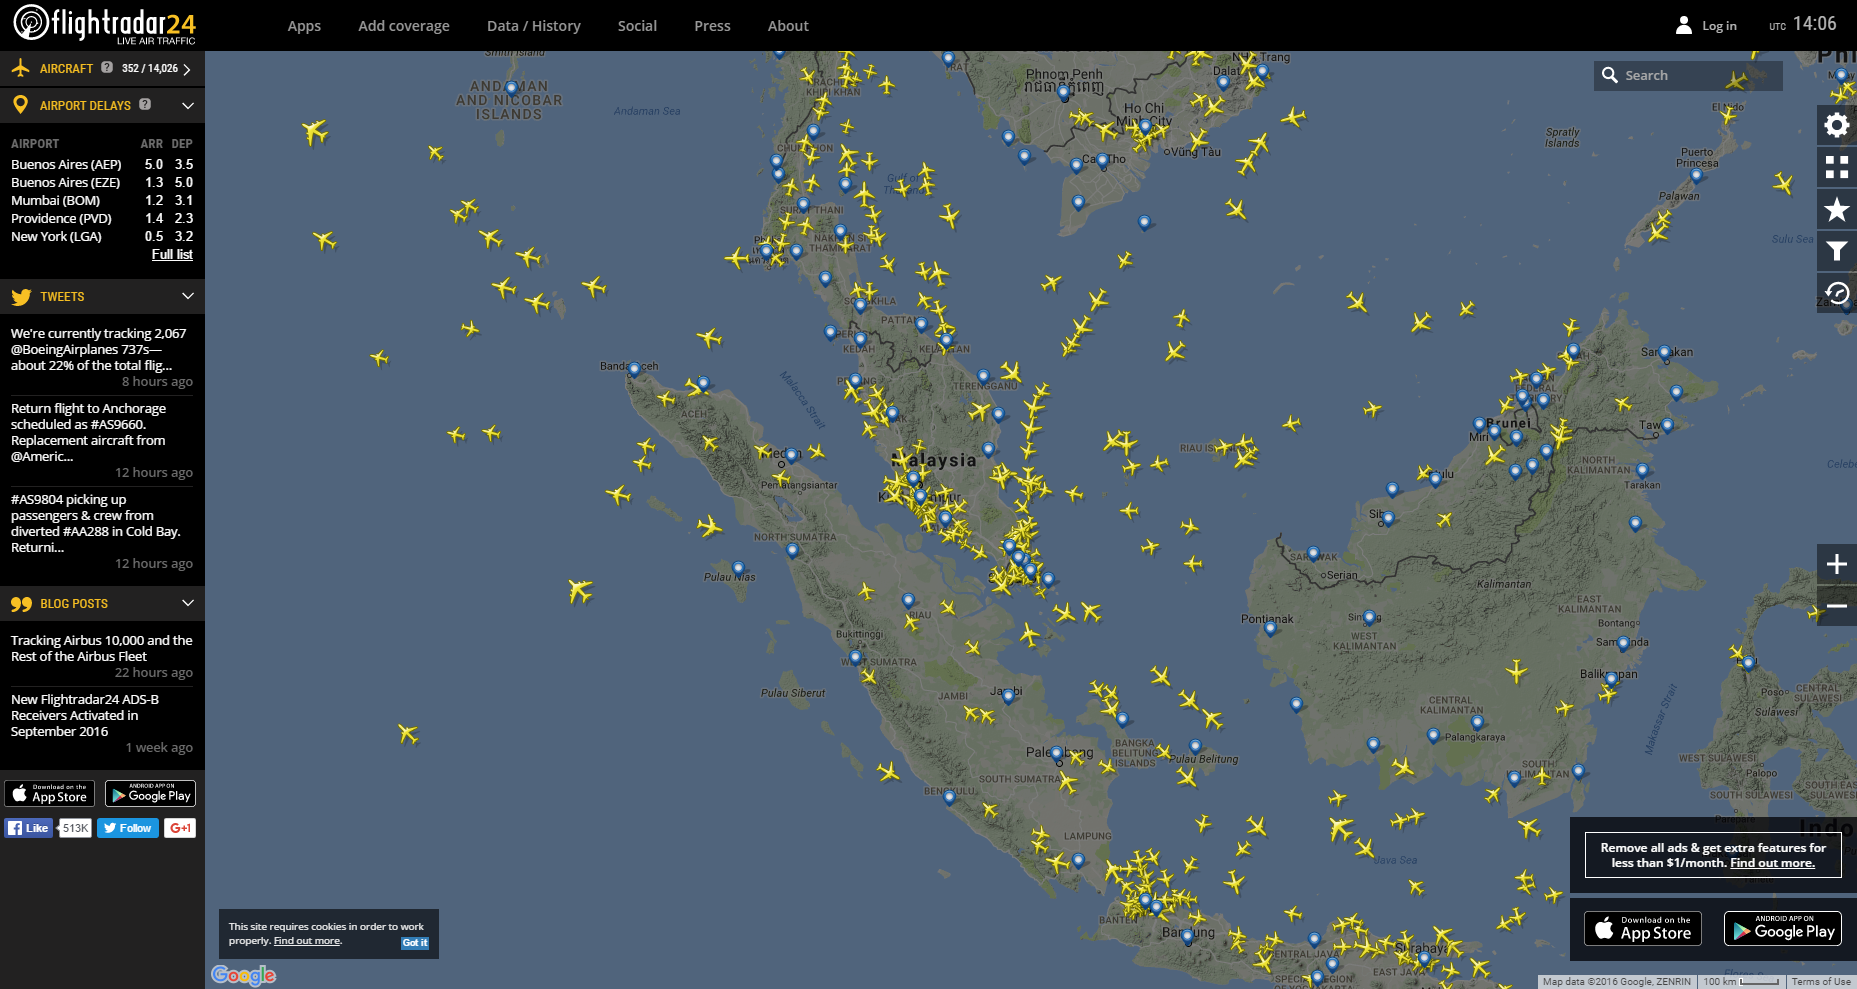Click Find out more in ads removal banner

click(x=1772, y=863)
